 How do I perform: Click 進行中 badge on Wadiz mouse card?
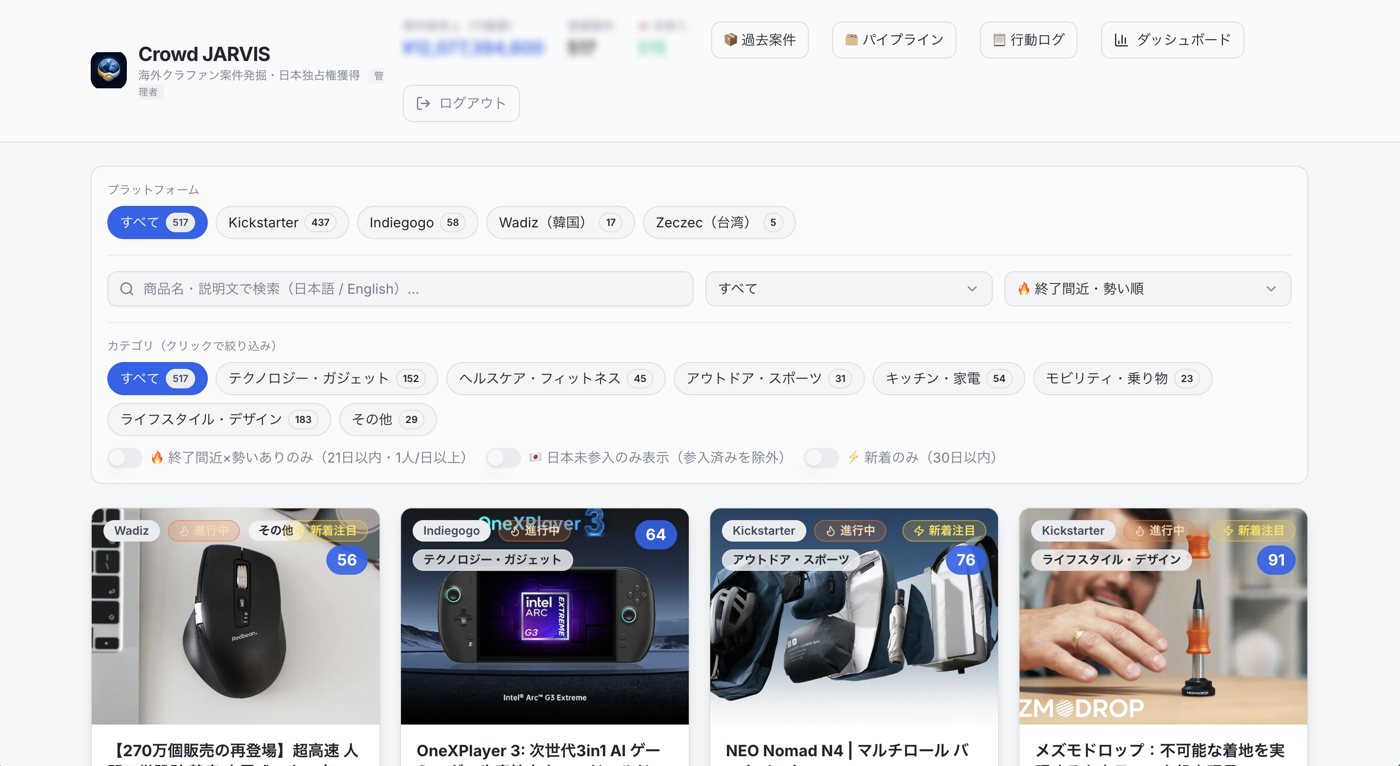(x=204, y=530)
